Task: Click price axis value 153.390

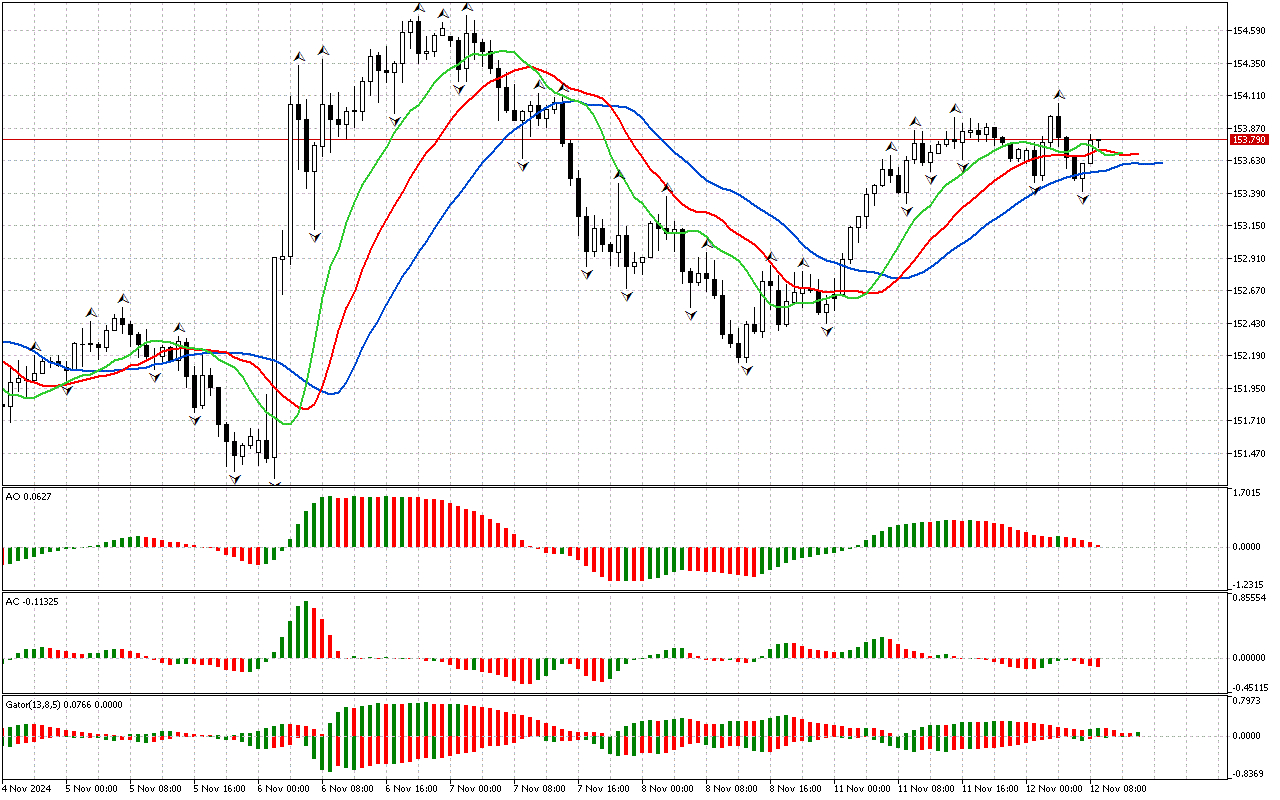Action: (x=1250, y=194)
